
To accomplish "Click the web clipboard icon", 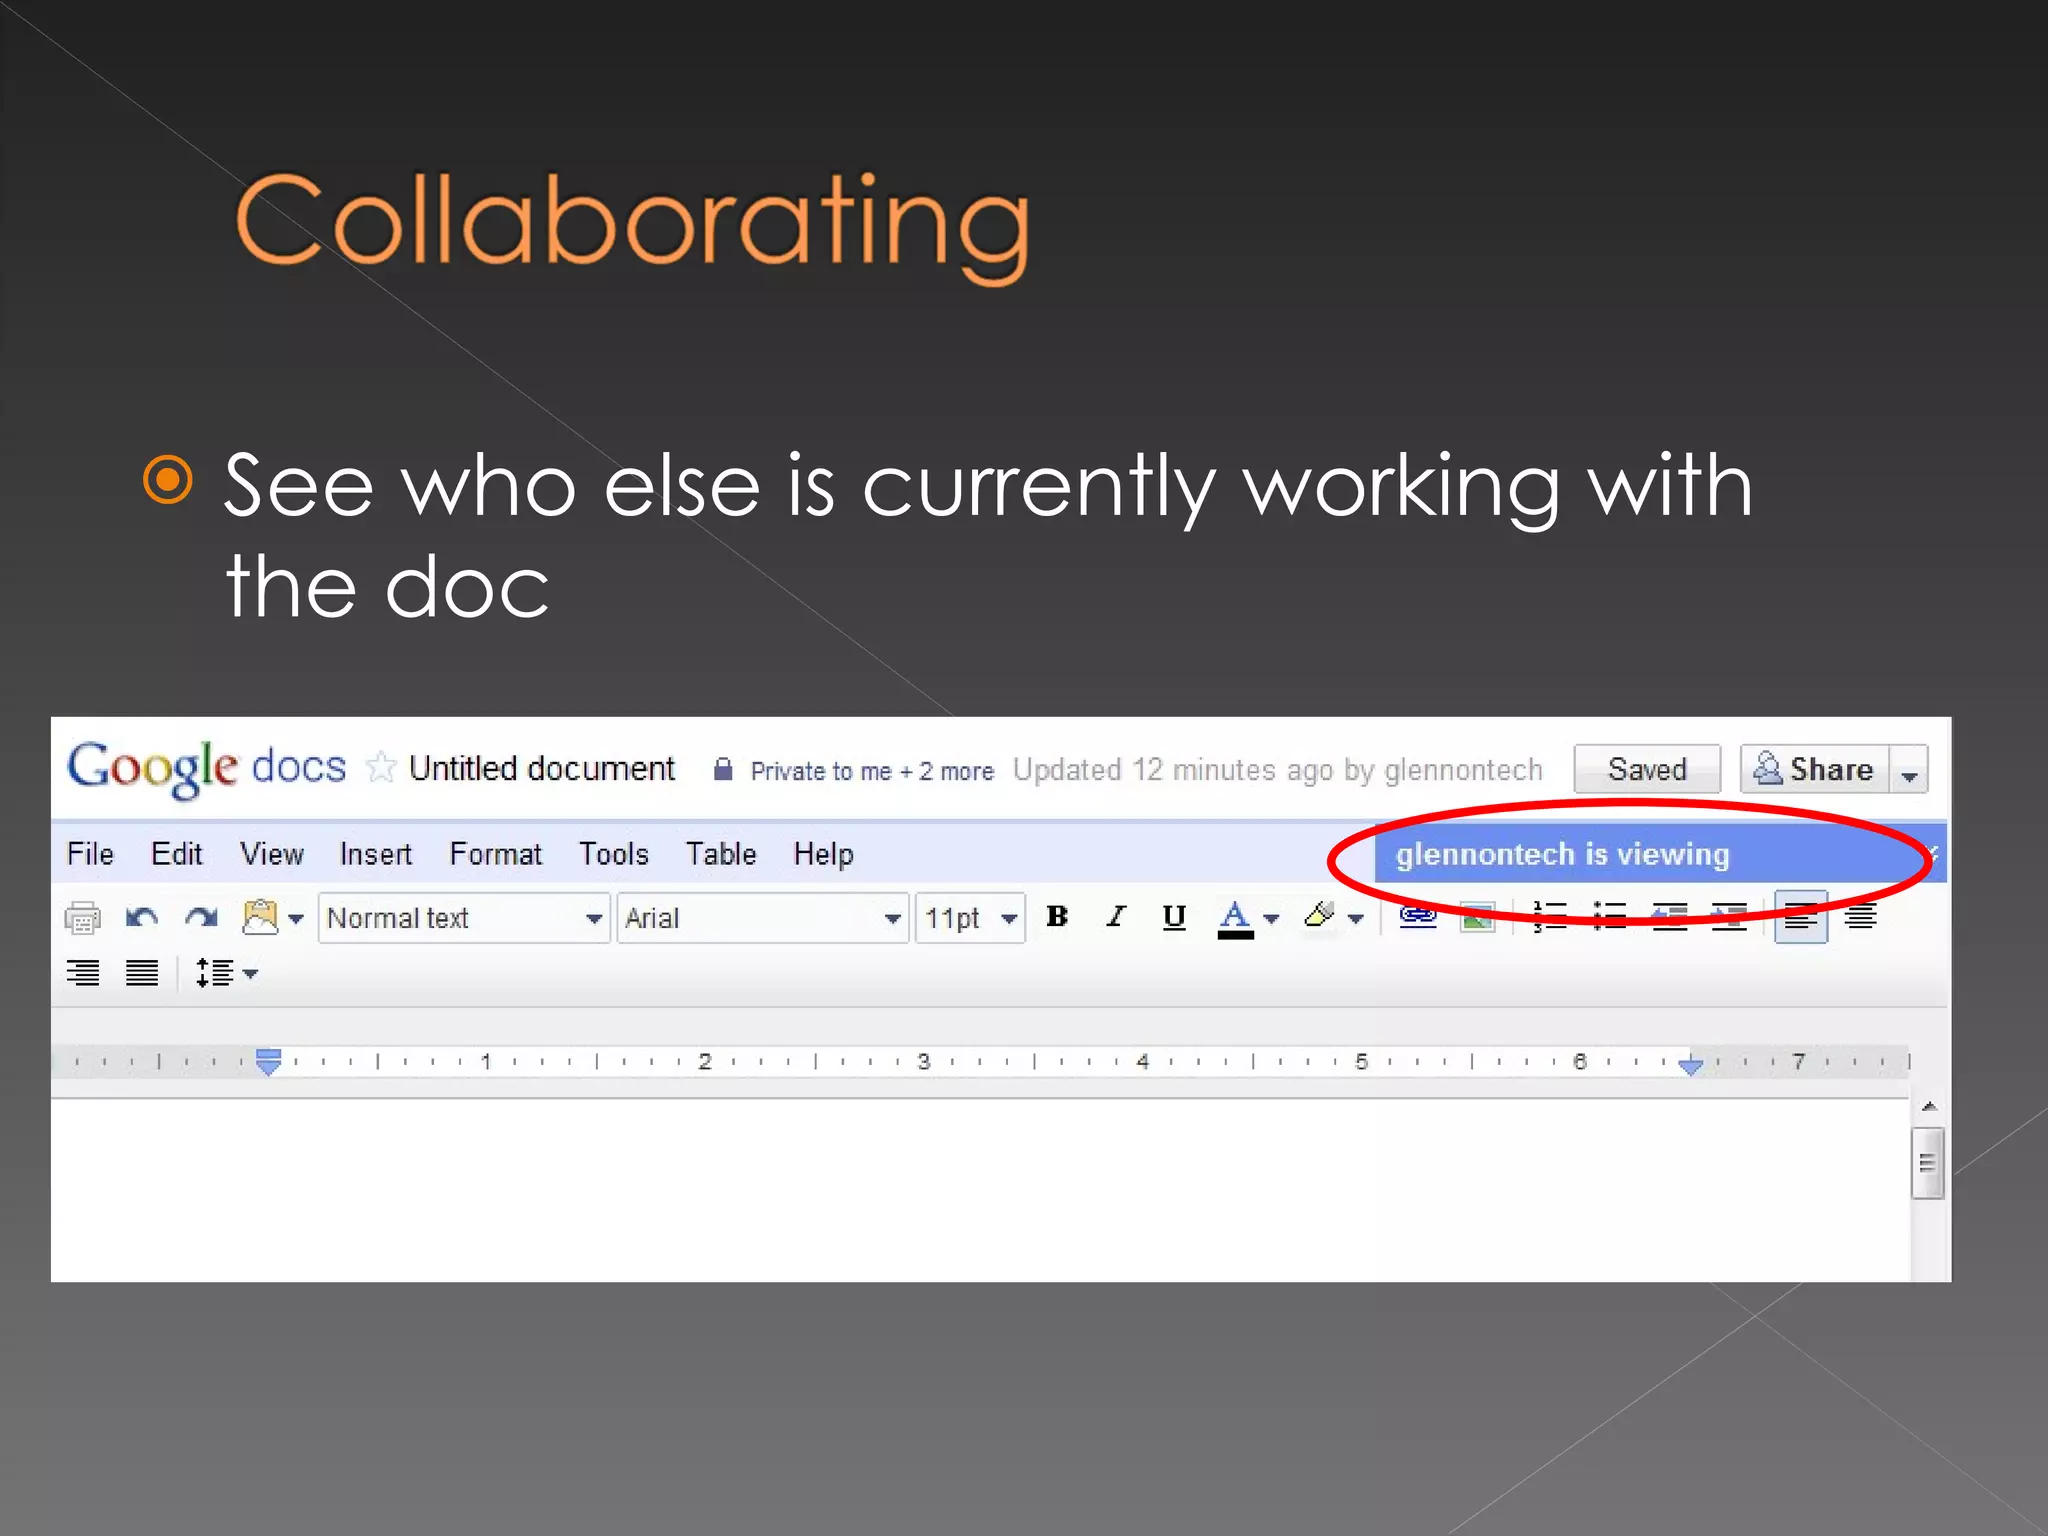I will click(261, 917).
